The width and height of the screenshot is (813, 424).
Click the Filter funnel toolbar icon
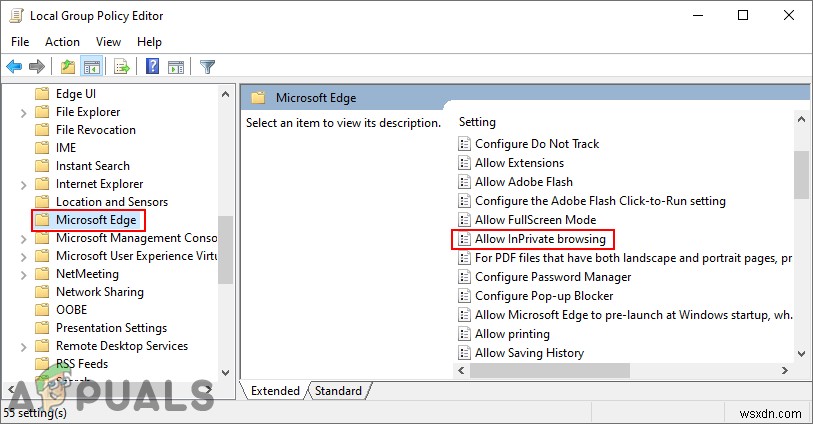(x=207, y=66)
